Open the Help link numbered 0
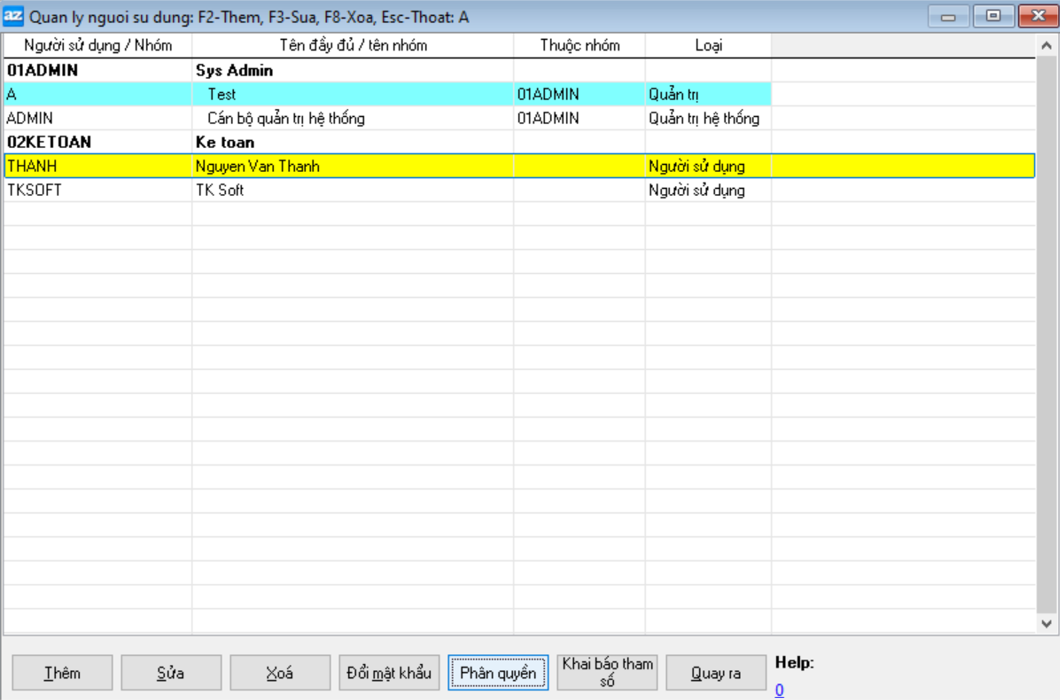This screenshot has width=1060, height=700. 779,690
